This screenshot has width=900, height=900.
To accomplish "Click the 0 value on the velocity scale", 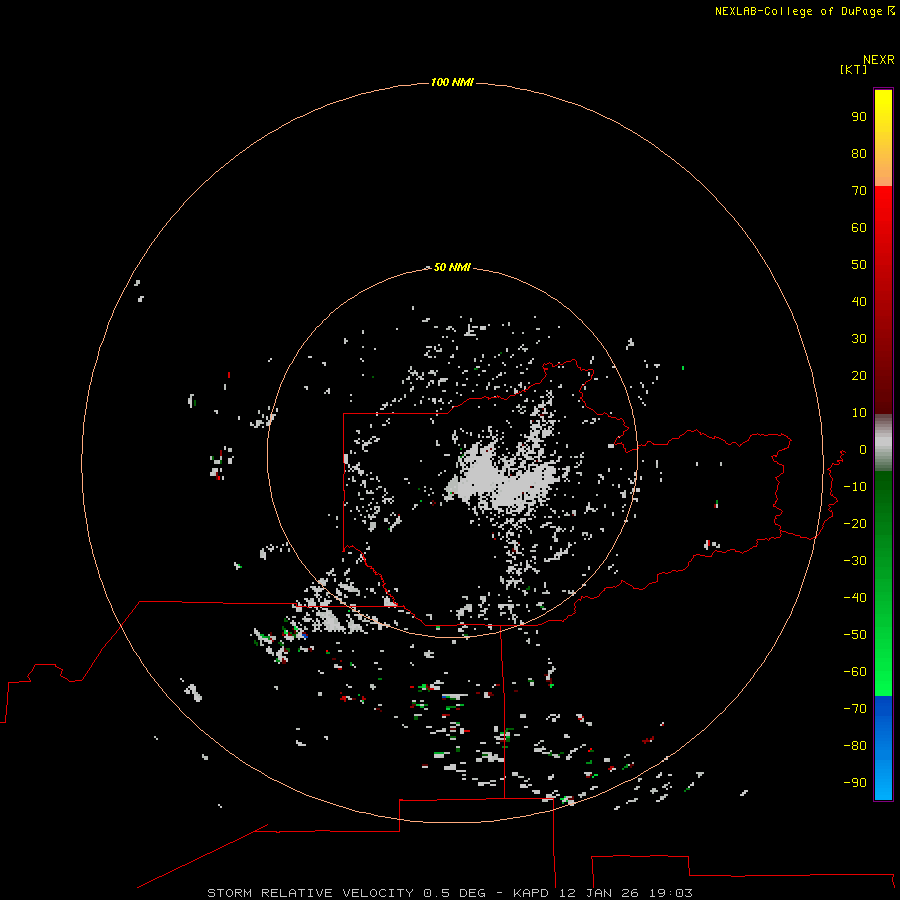I will pos(863,450).
